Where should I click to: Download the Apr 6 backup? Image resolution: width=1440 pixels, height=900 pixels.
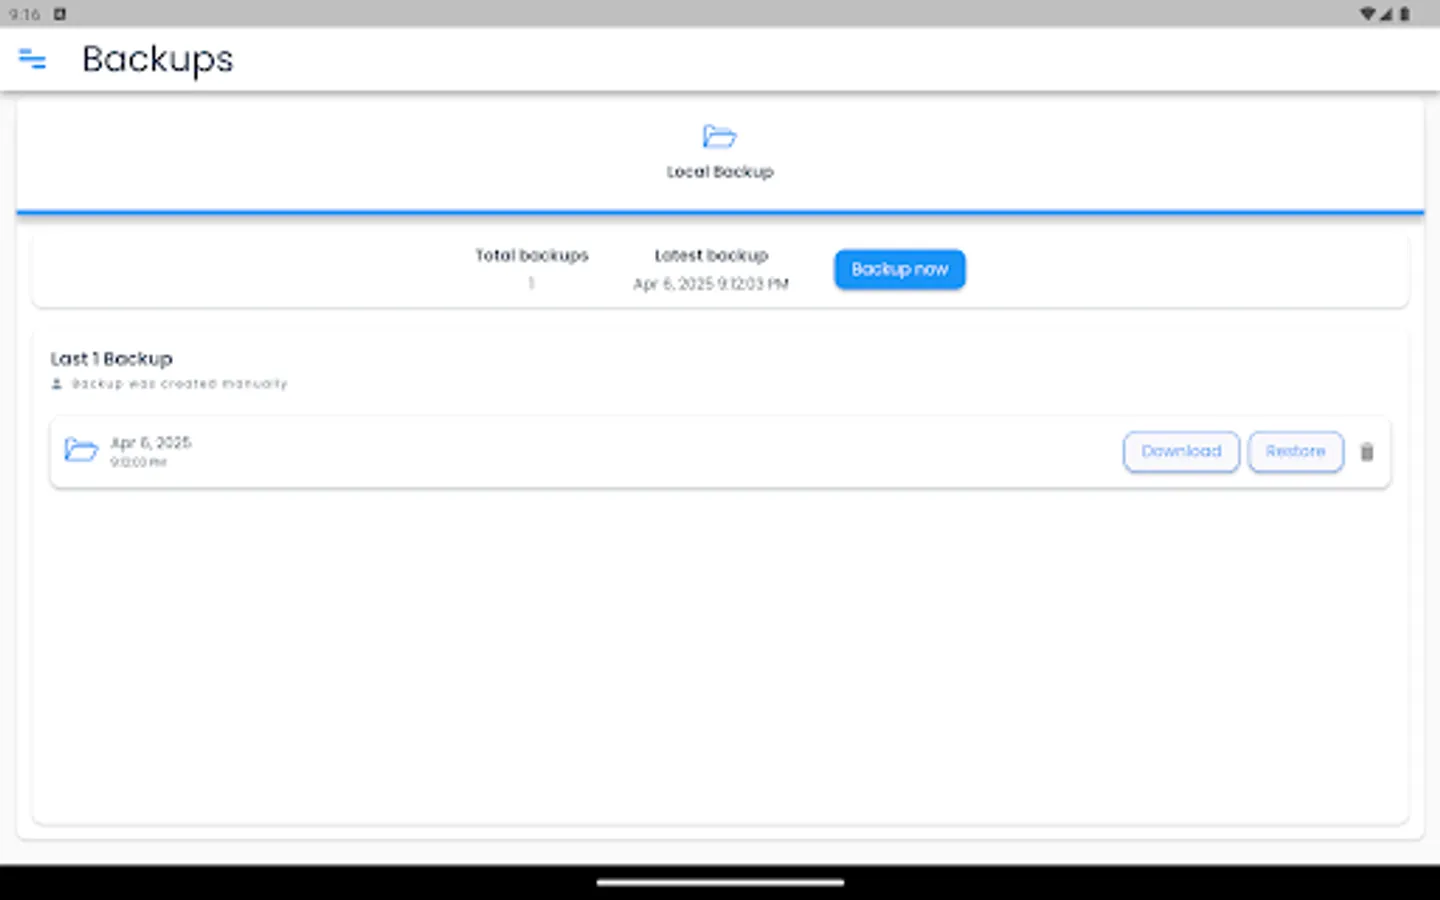click(1181, 452)
